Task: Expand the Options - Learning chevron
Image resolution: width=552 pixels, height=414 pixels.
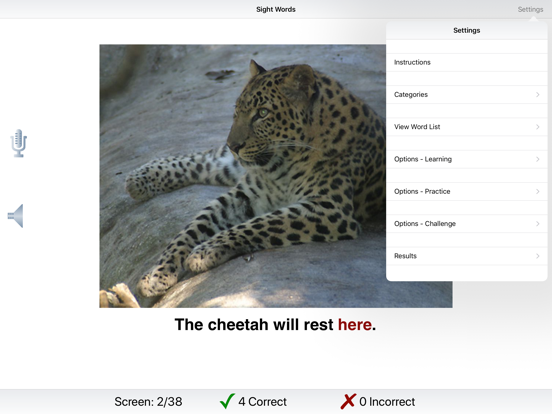Action: pyautogui.click(x=538, y=159)
